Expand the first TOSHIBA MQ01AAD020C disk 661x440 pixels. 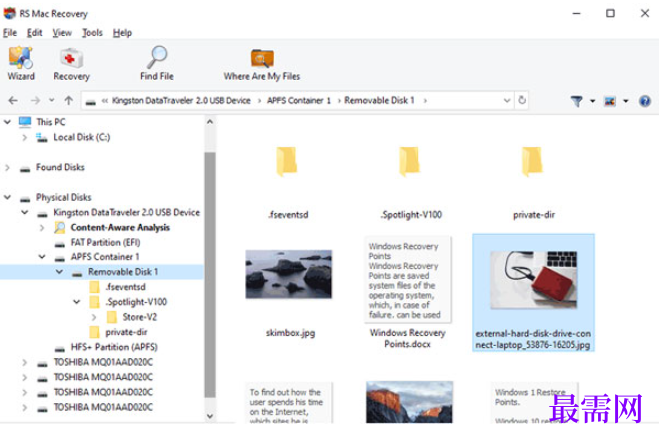coord(24,362)
